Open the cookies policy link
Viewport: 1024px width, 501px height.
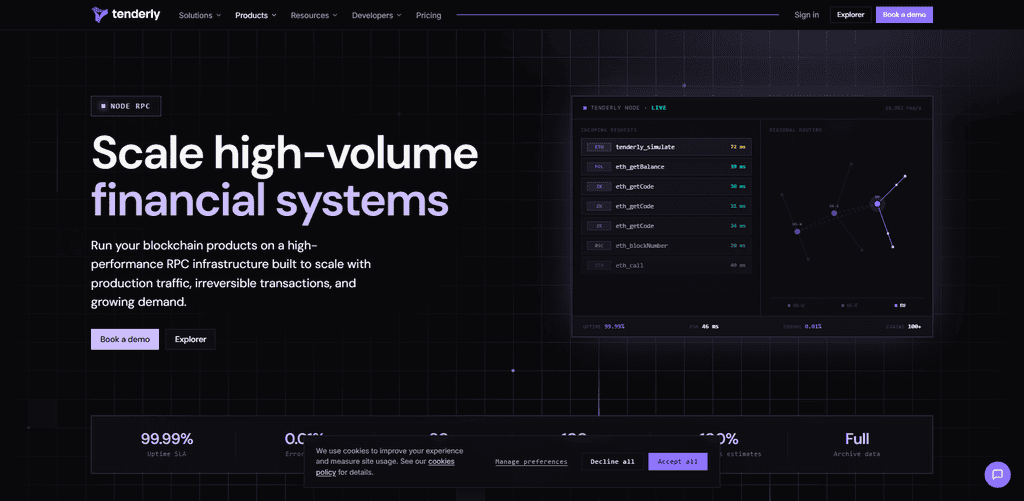[x=385, y=466]
